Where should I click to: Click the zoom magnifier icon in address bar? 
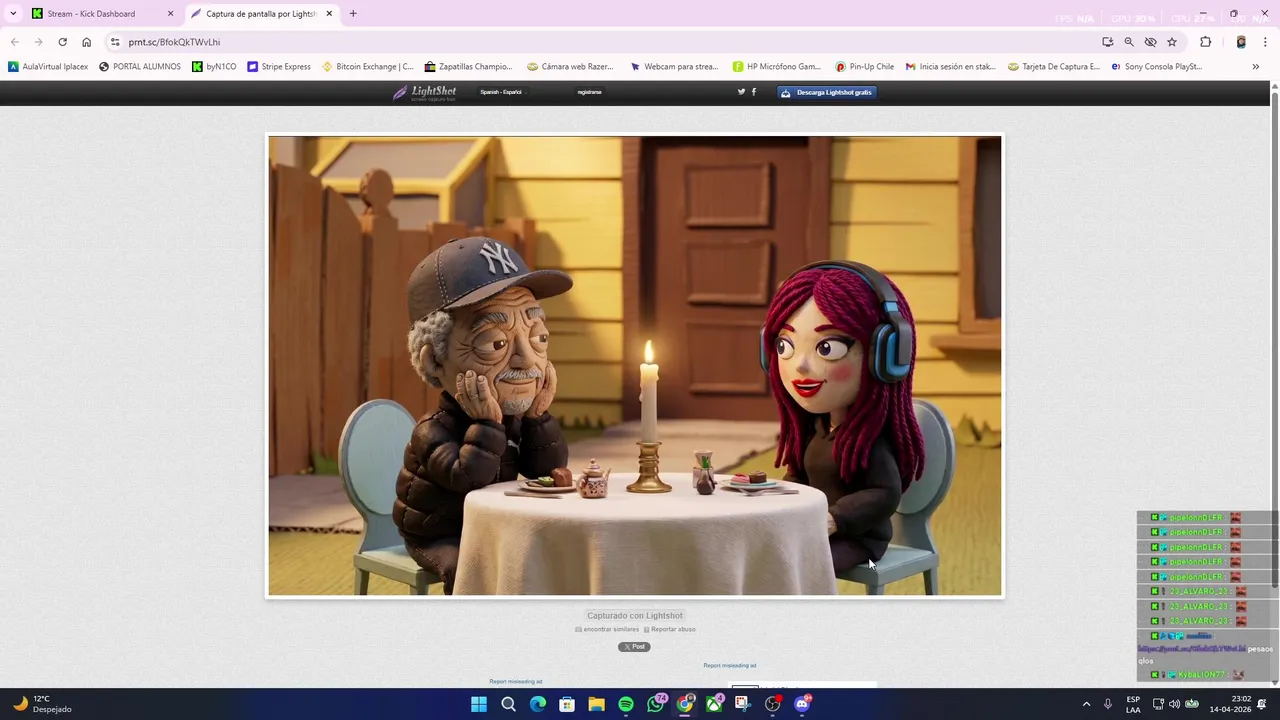pos(1129,42)
